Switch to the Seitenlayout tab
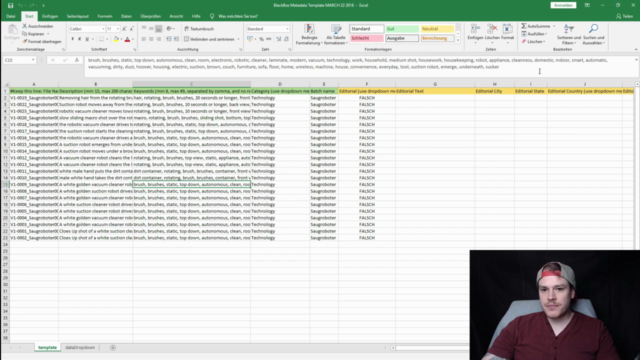Viewport: 640px width, 360px height. tap(78, 16)
